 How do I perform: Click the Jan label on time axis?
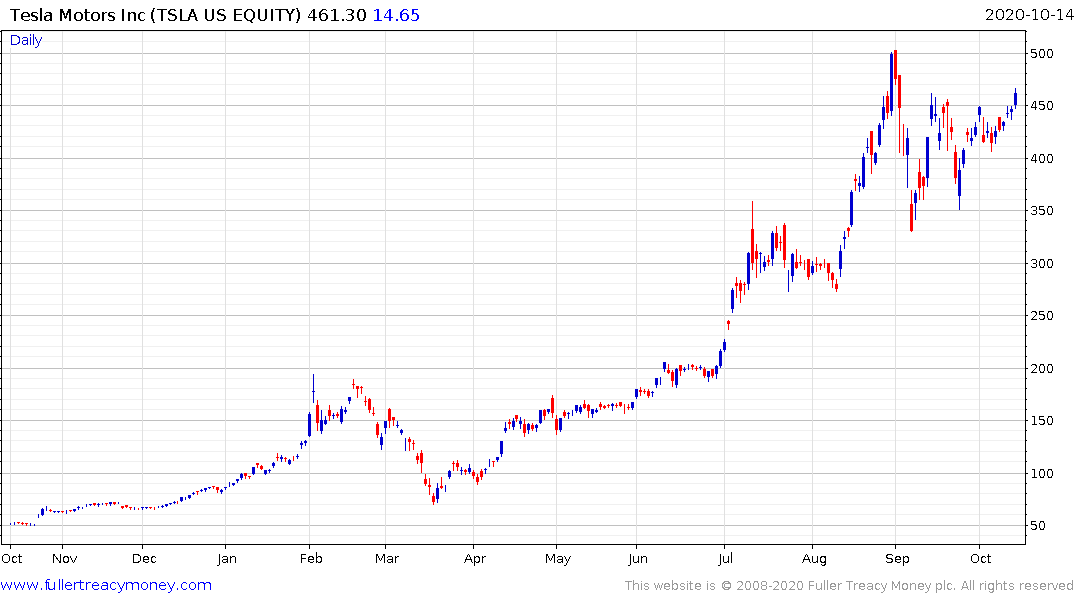pos(227,558)
